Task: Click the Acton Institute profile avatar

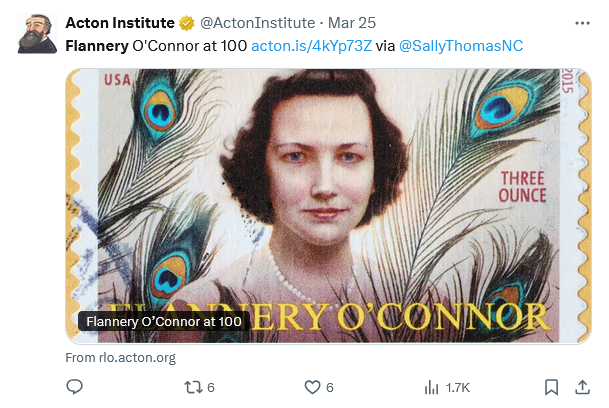Action: coord(36,34)
